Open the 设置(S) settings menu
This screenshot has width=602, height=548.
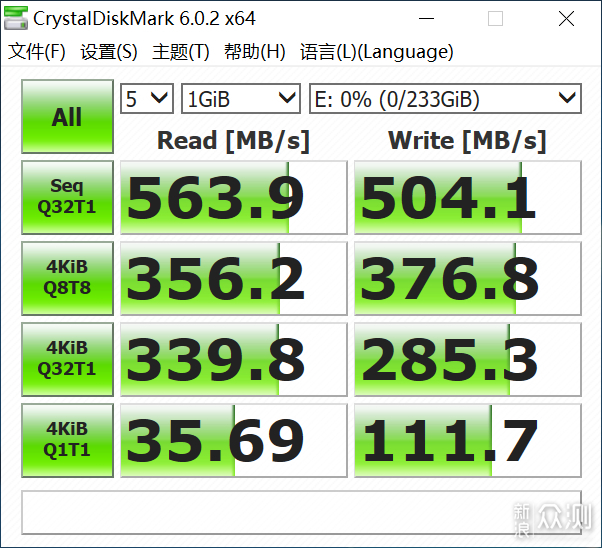point(109,52)
